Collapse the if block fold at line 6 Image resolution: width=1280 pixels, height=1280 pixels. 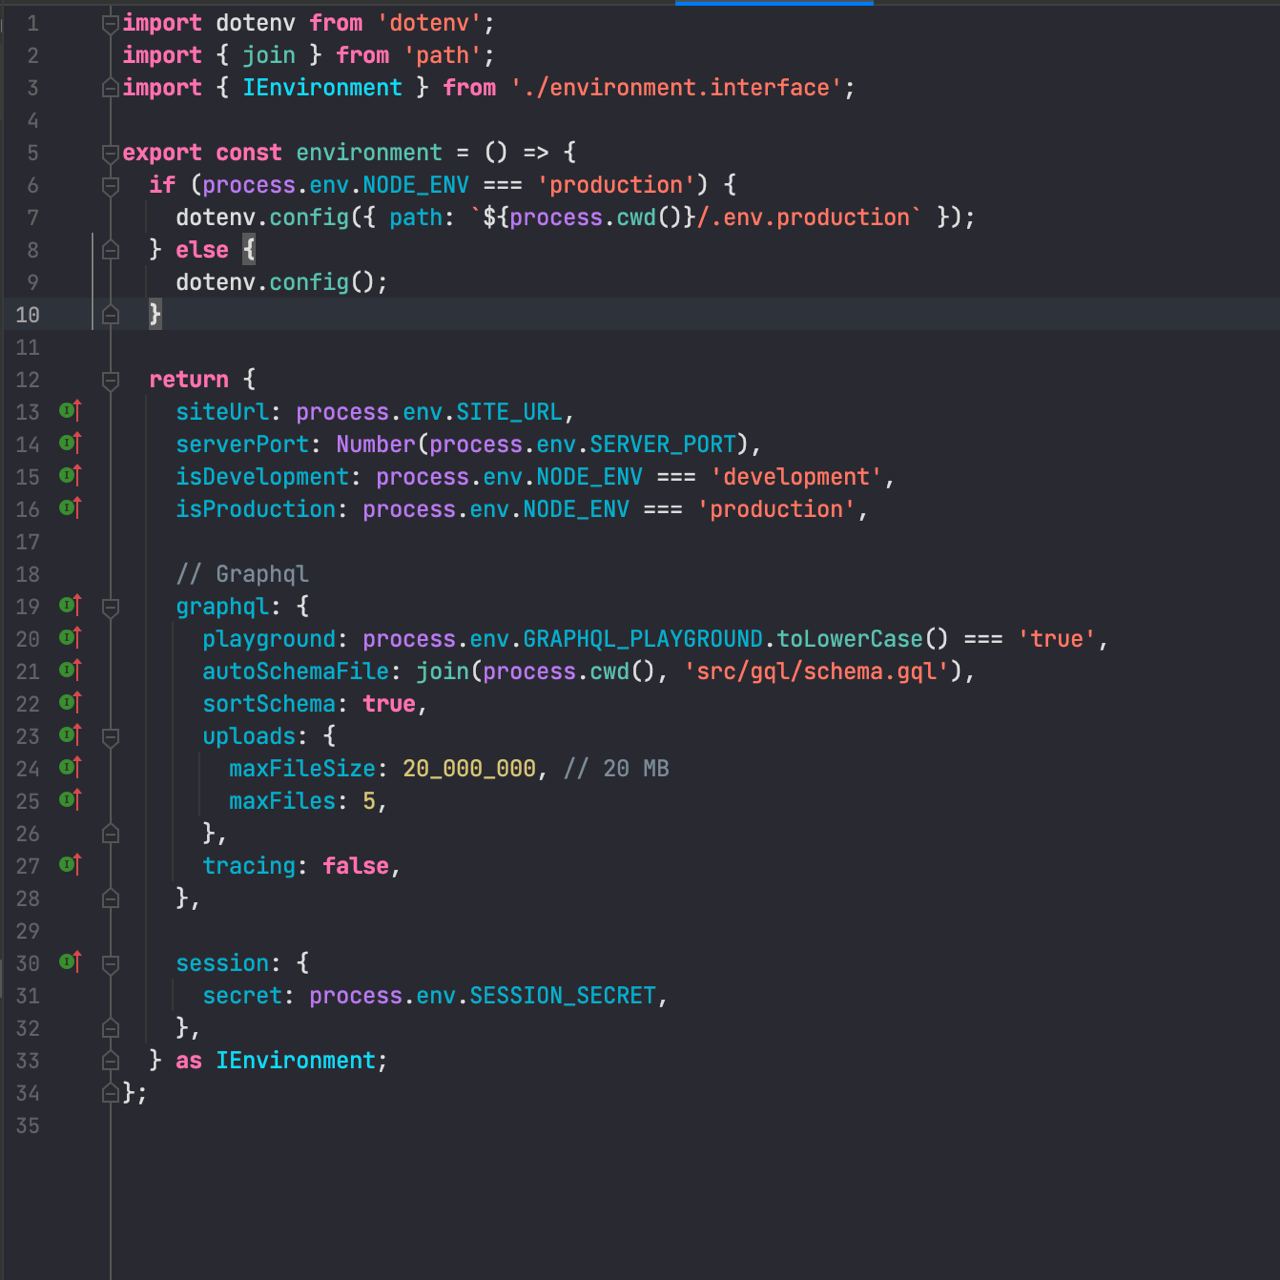(111, 186)
